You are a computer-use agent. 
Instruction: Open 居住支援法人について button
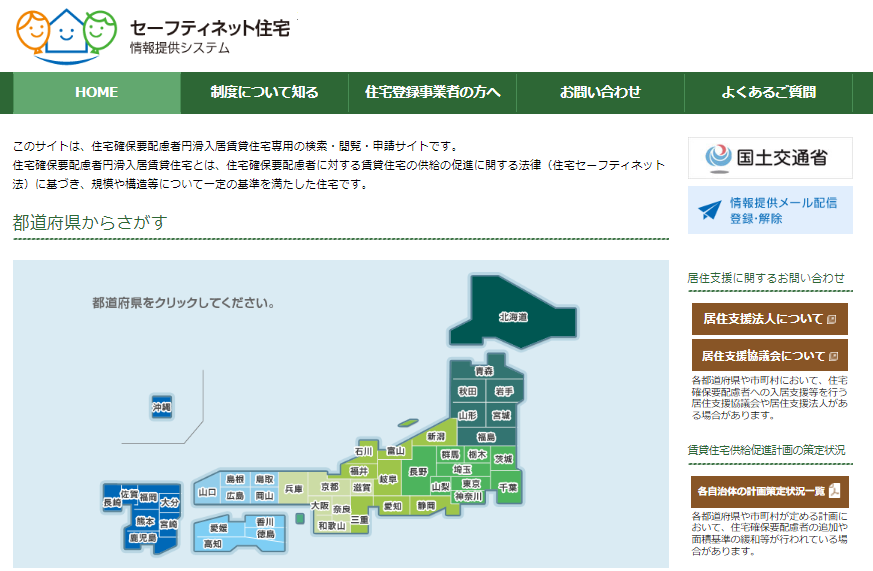(x=769, y=319)
